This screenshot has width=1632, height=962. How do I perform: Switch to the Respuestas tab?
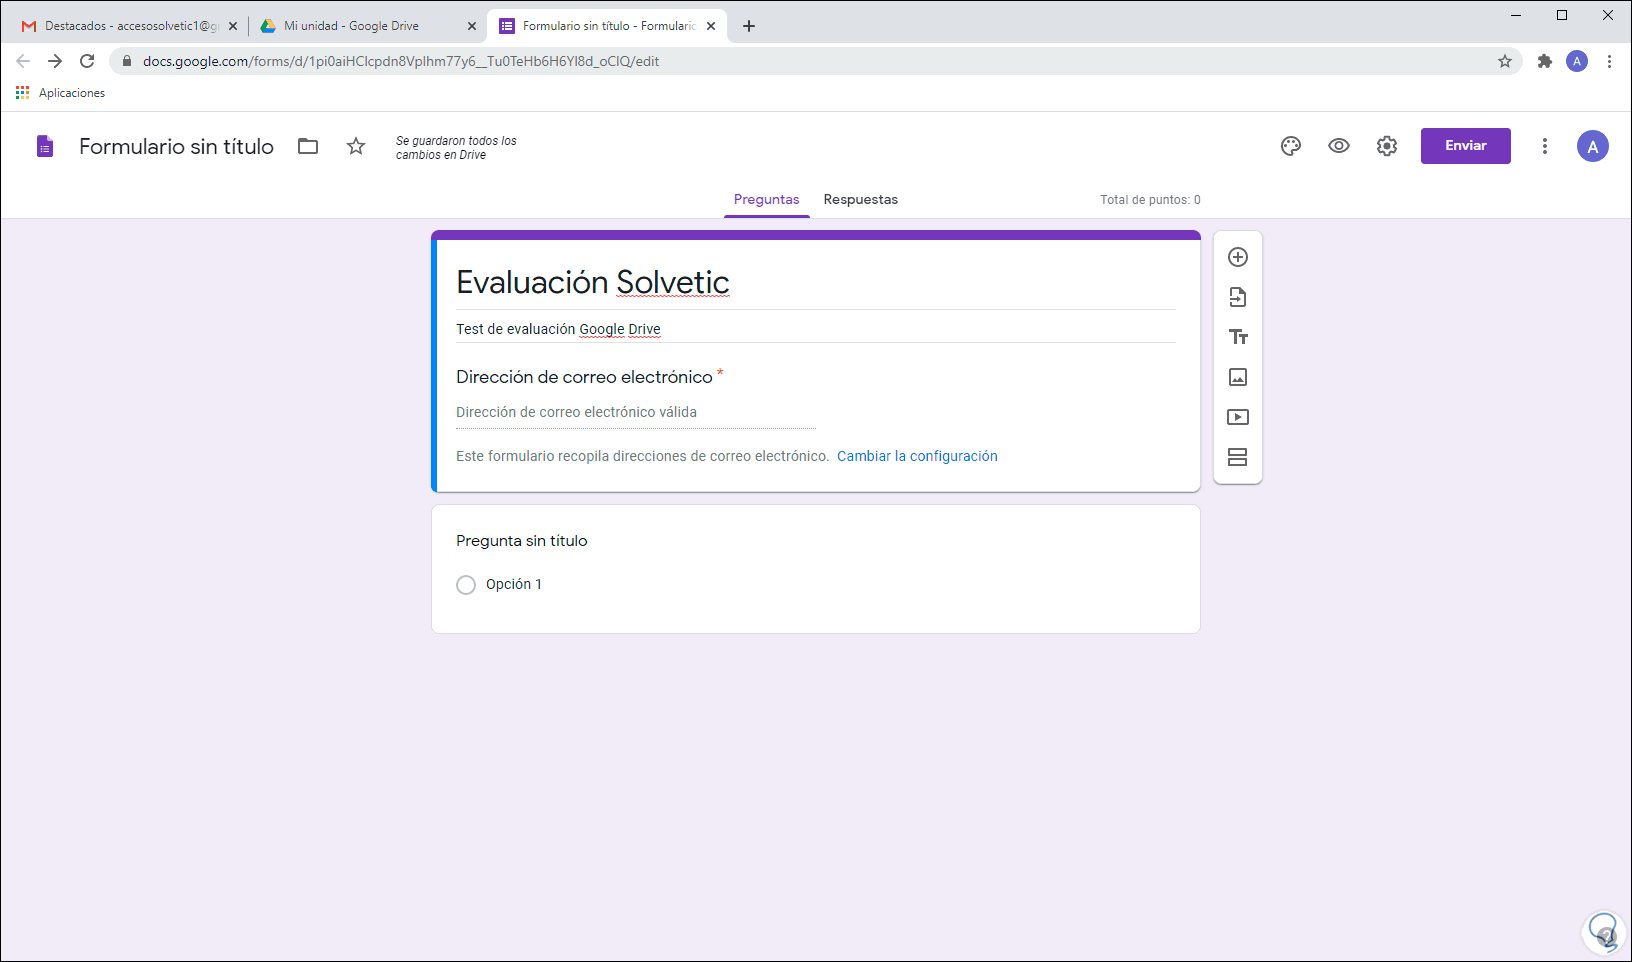click(861, 200)
